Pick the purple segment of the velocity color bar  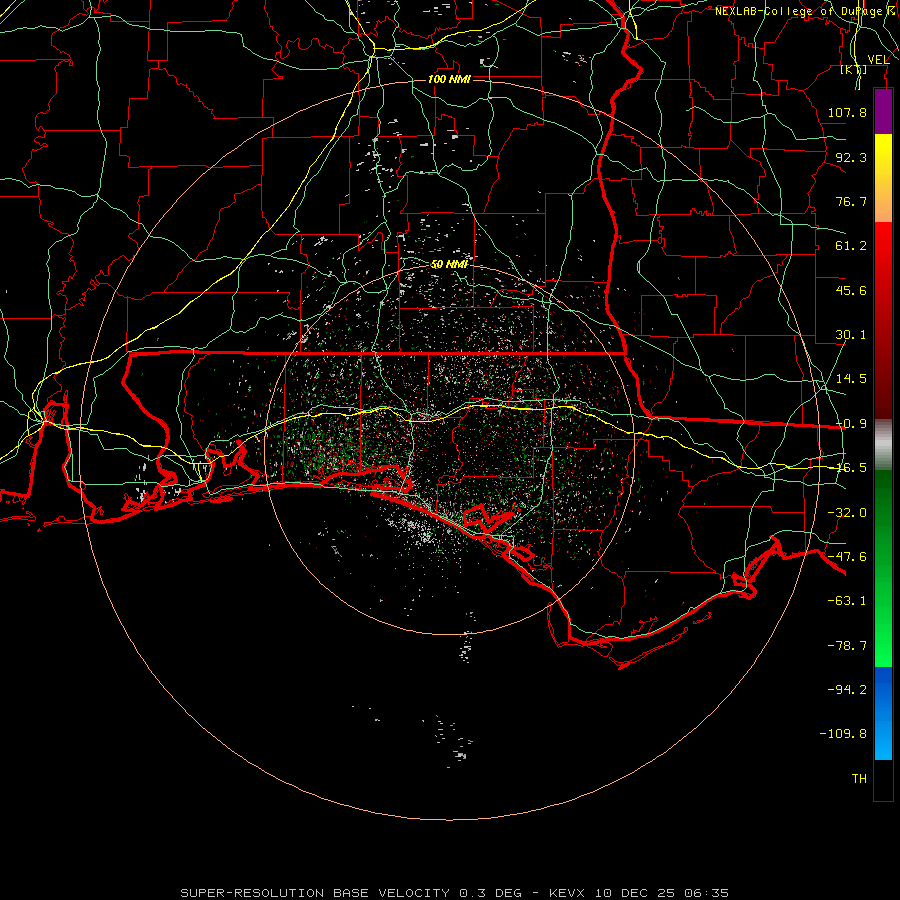coord(883,112)
